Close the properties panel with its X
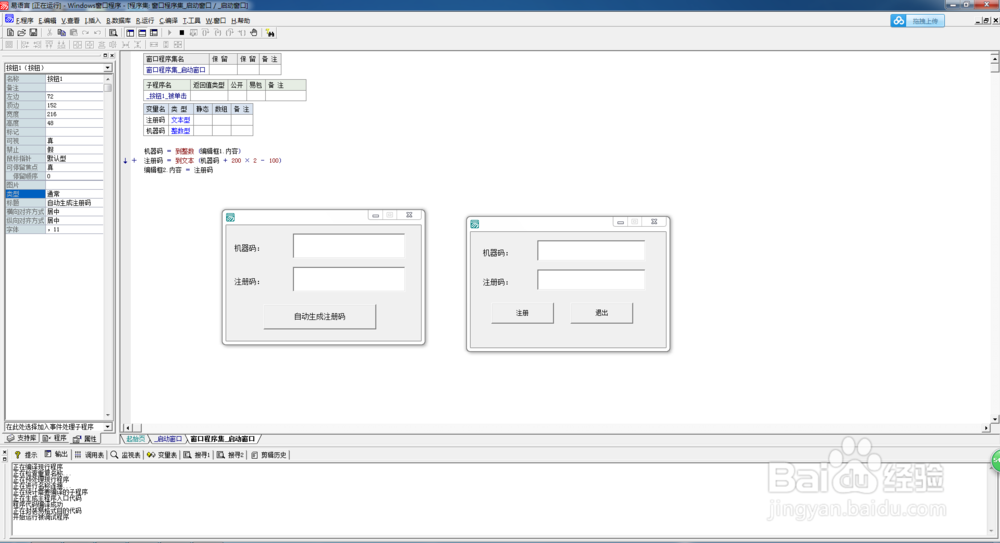Image resolution: width=1000 pixels, height=543 pixels. 112,56
